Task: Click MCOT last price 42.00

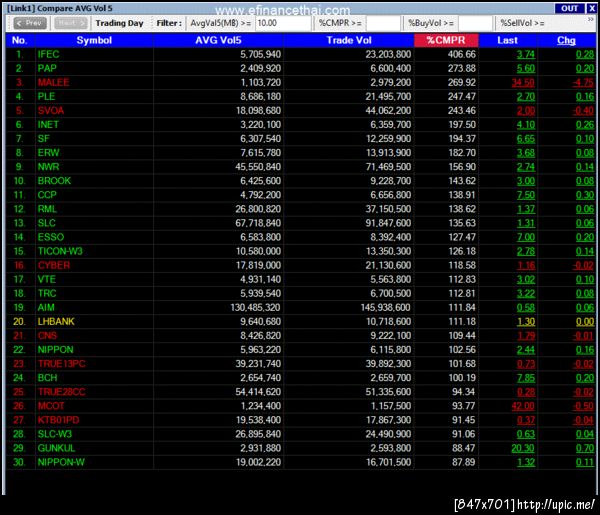Action: [x=523, y=406]
